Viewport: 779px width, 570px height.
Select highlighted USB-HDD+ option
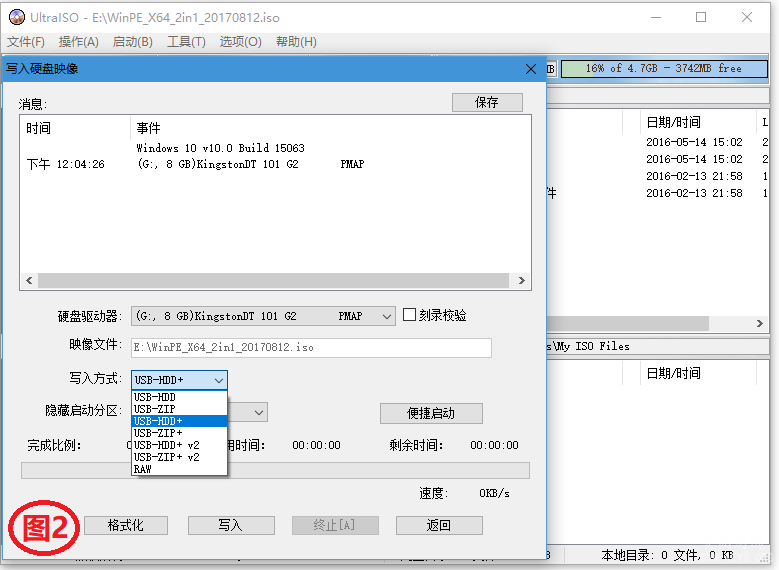179,421
